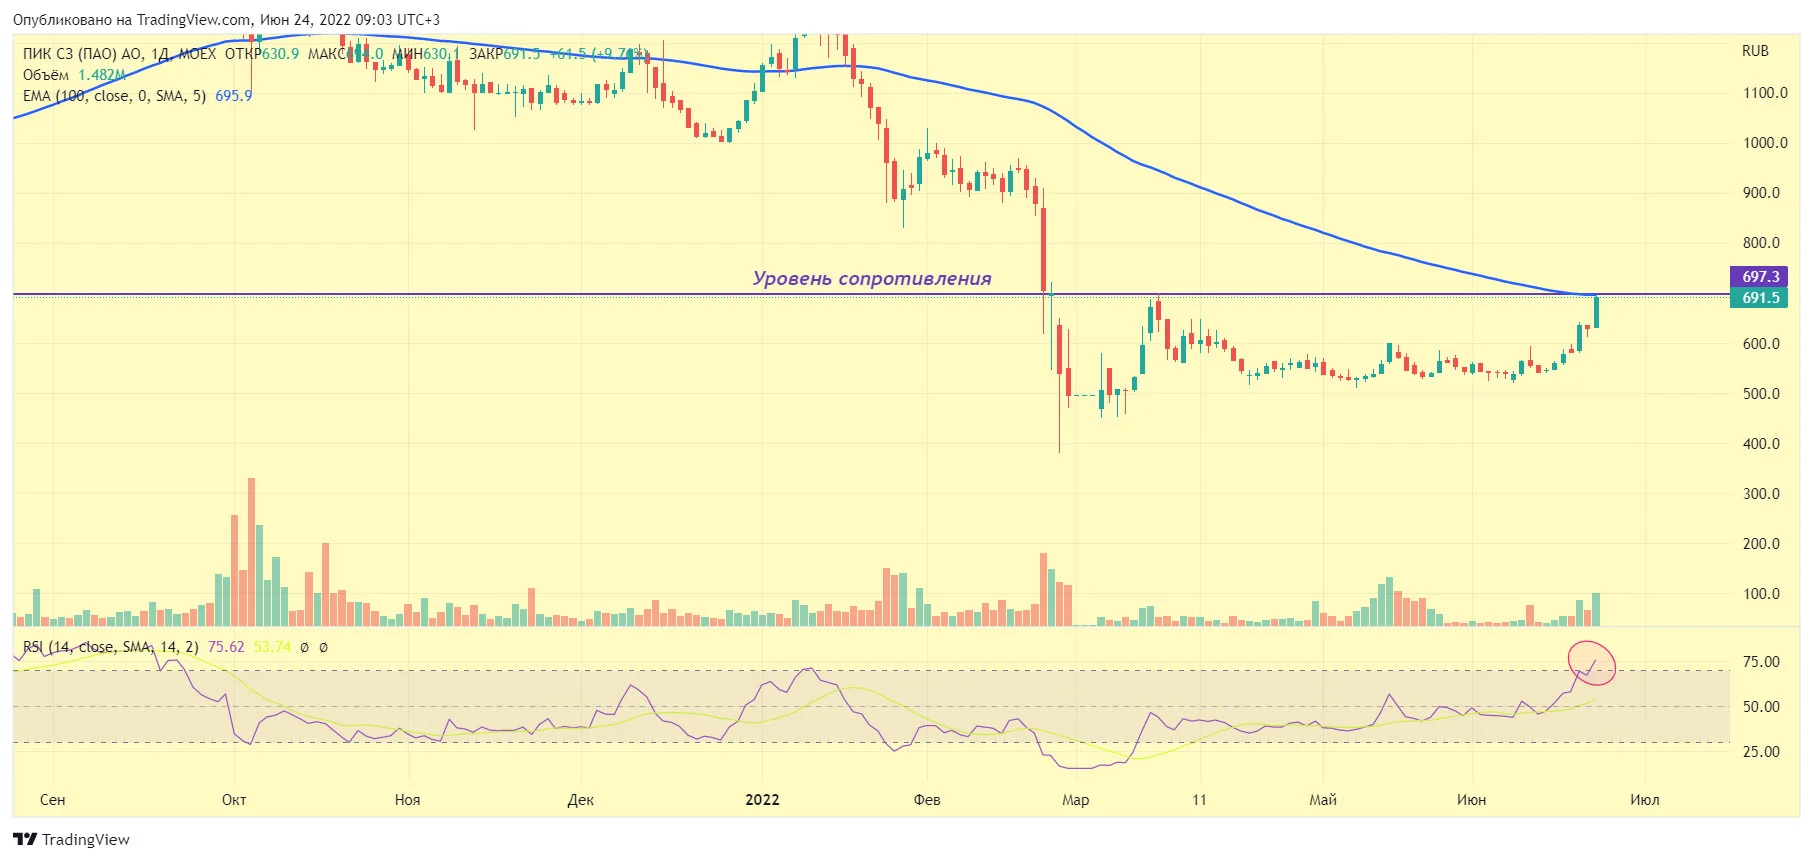Click the 2022 year label on time axis

(x=762, y=800)
